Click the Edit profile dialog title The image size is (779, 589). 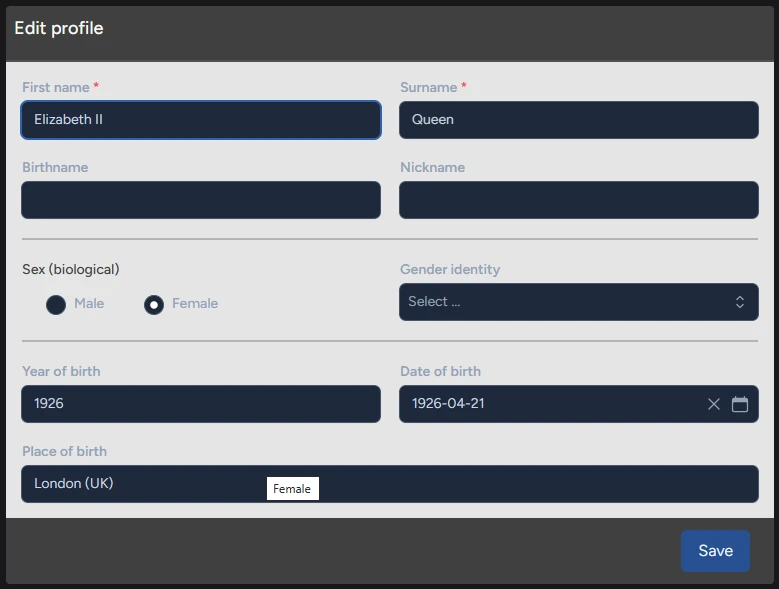(x=59, y=28)
